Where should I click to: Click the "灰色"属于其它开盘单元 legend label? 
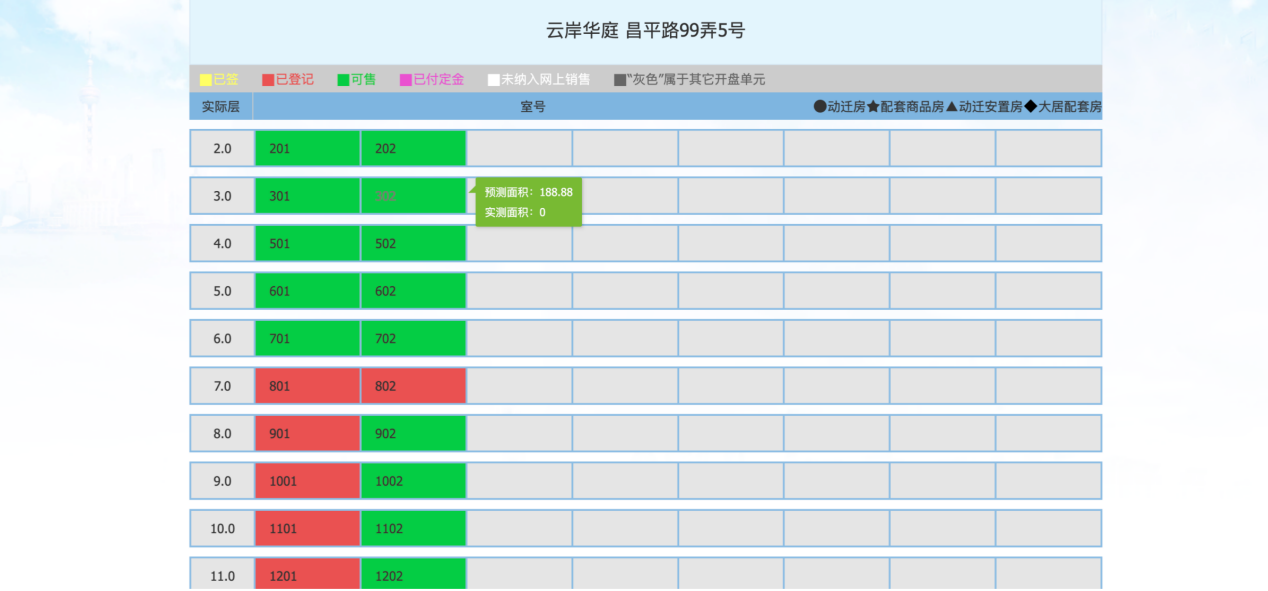[x=696, y=80]
